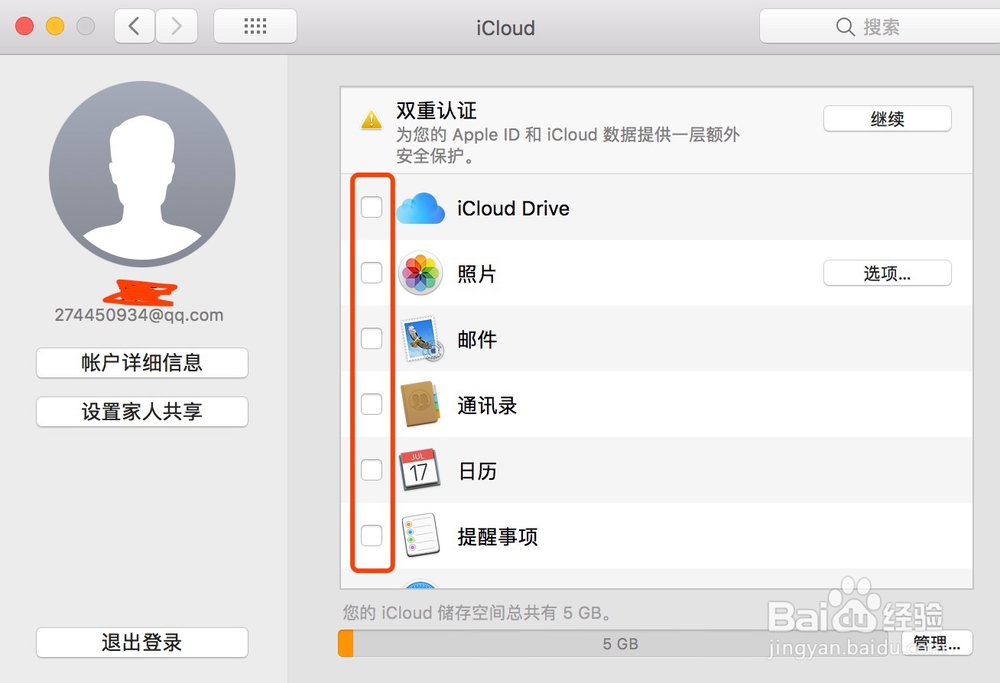The image size is (1000, 683).
Task: Click the 通讯录 label
Action: point(487,405)
